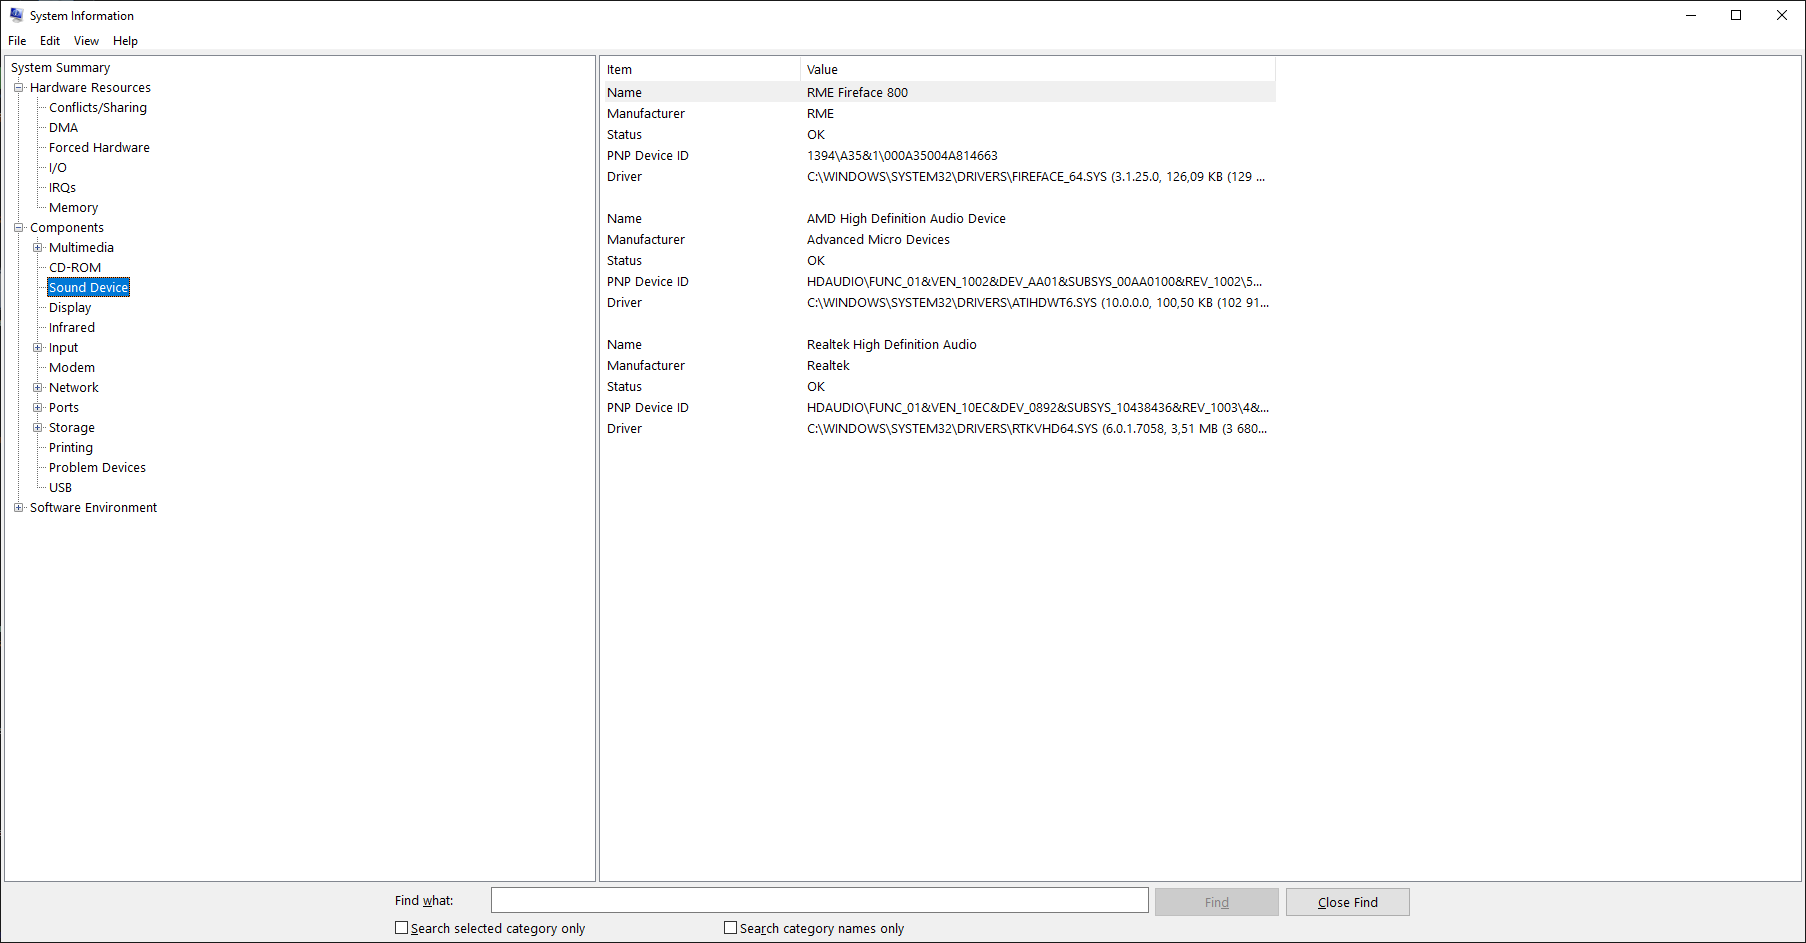Viewport: 1806px width, 943px height.
Task: Select Printing tree item
Action: [71, 447]
